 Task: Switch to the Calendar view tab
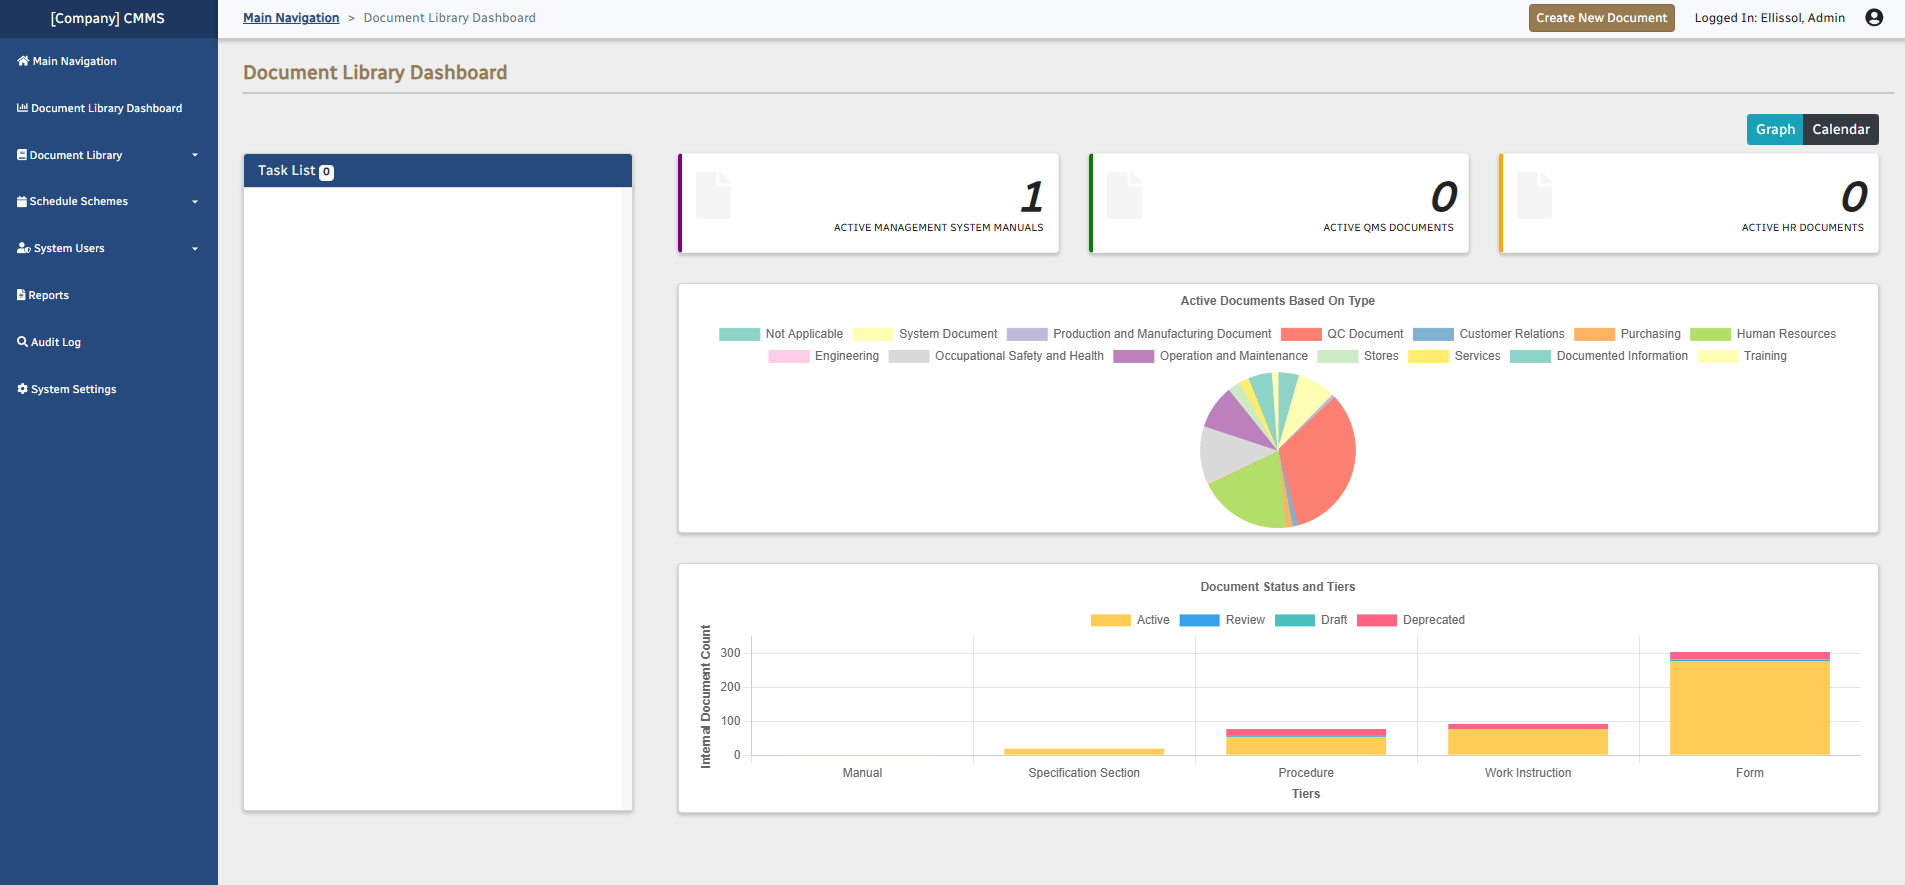(1841, 129)
